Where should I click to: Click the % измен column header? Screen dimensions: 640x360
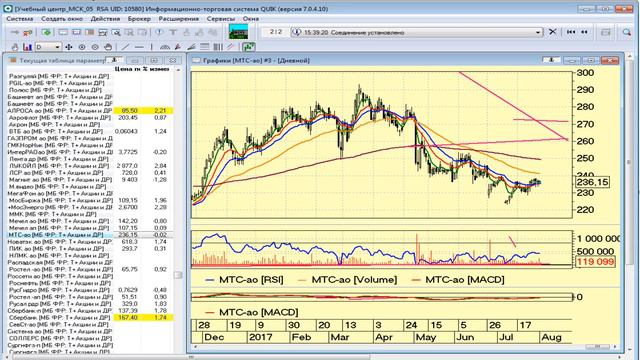[x=156, y=69]
